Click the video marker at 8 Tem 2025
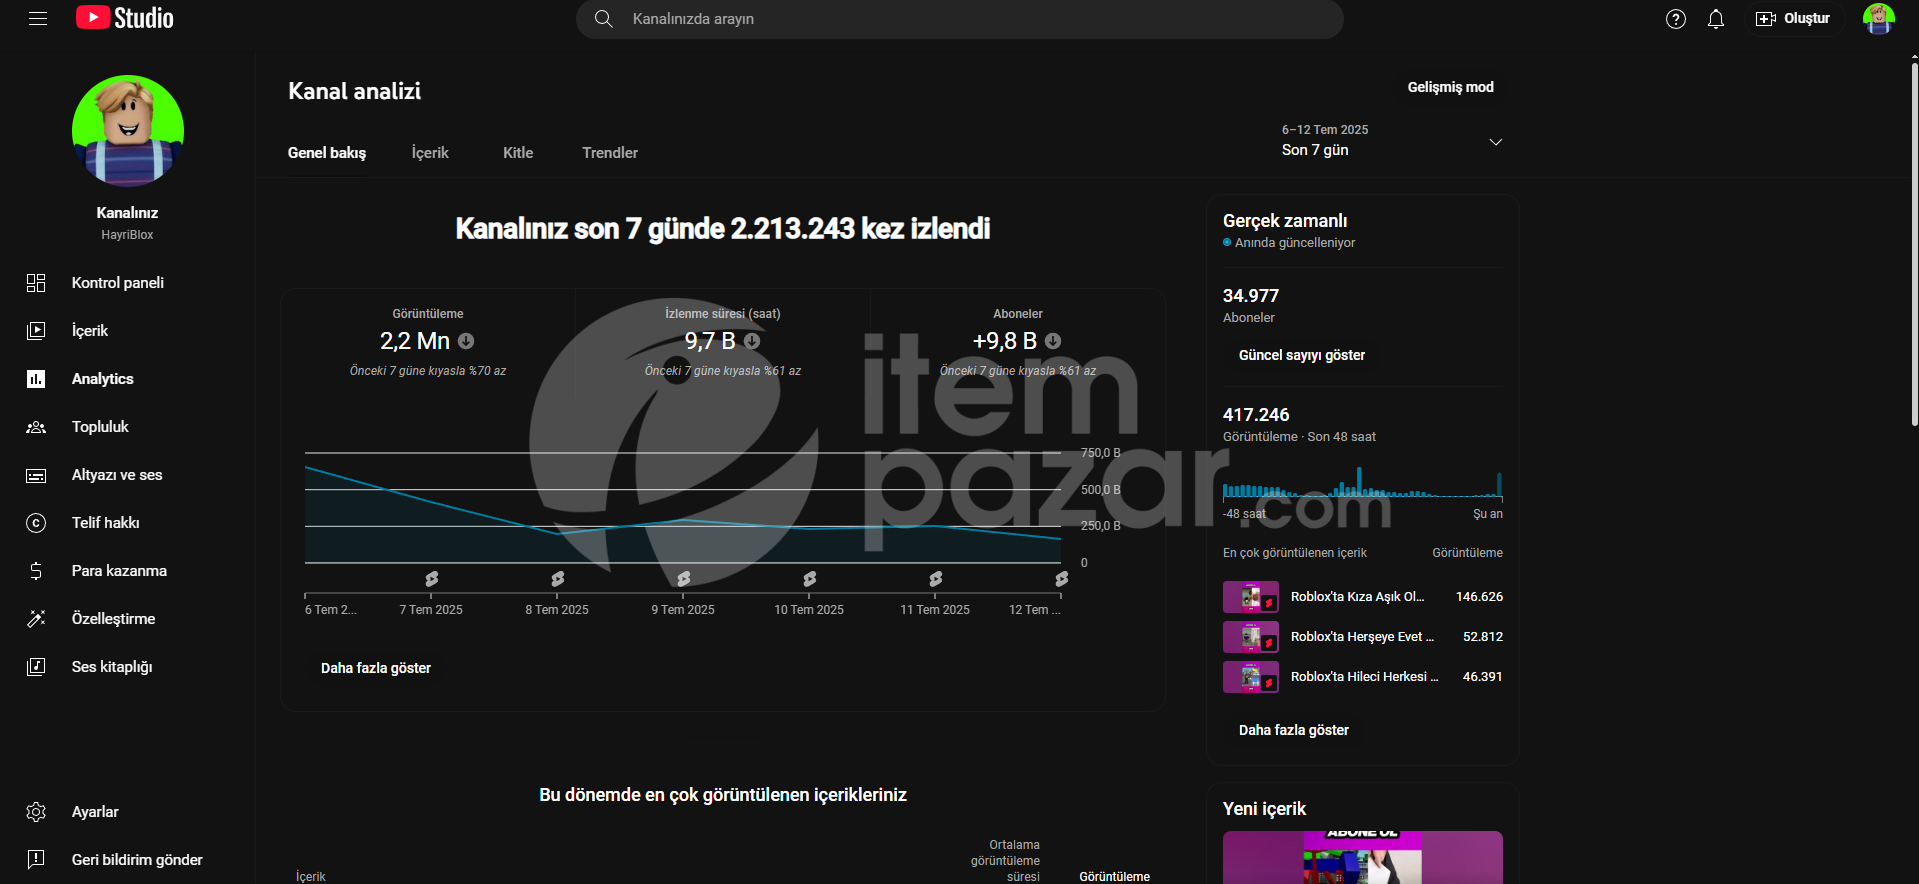Viewport: 1919px width, 884px height. pyautogui.click(x=557, y=579)
